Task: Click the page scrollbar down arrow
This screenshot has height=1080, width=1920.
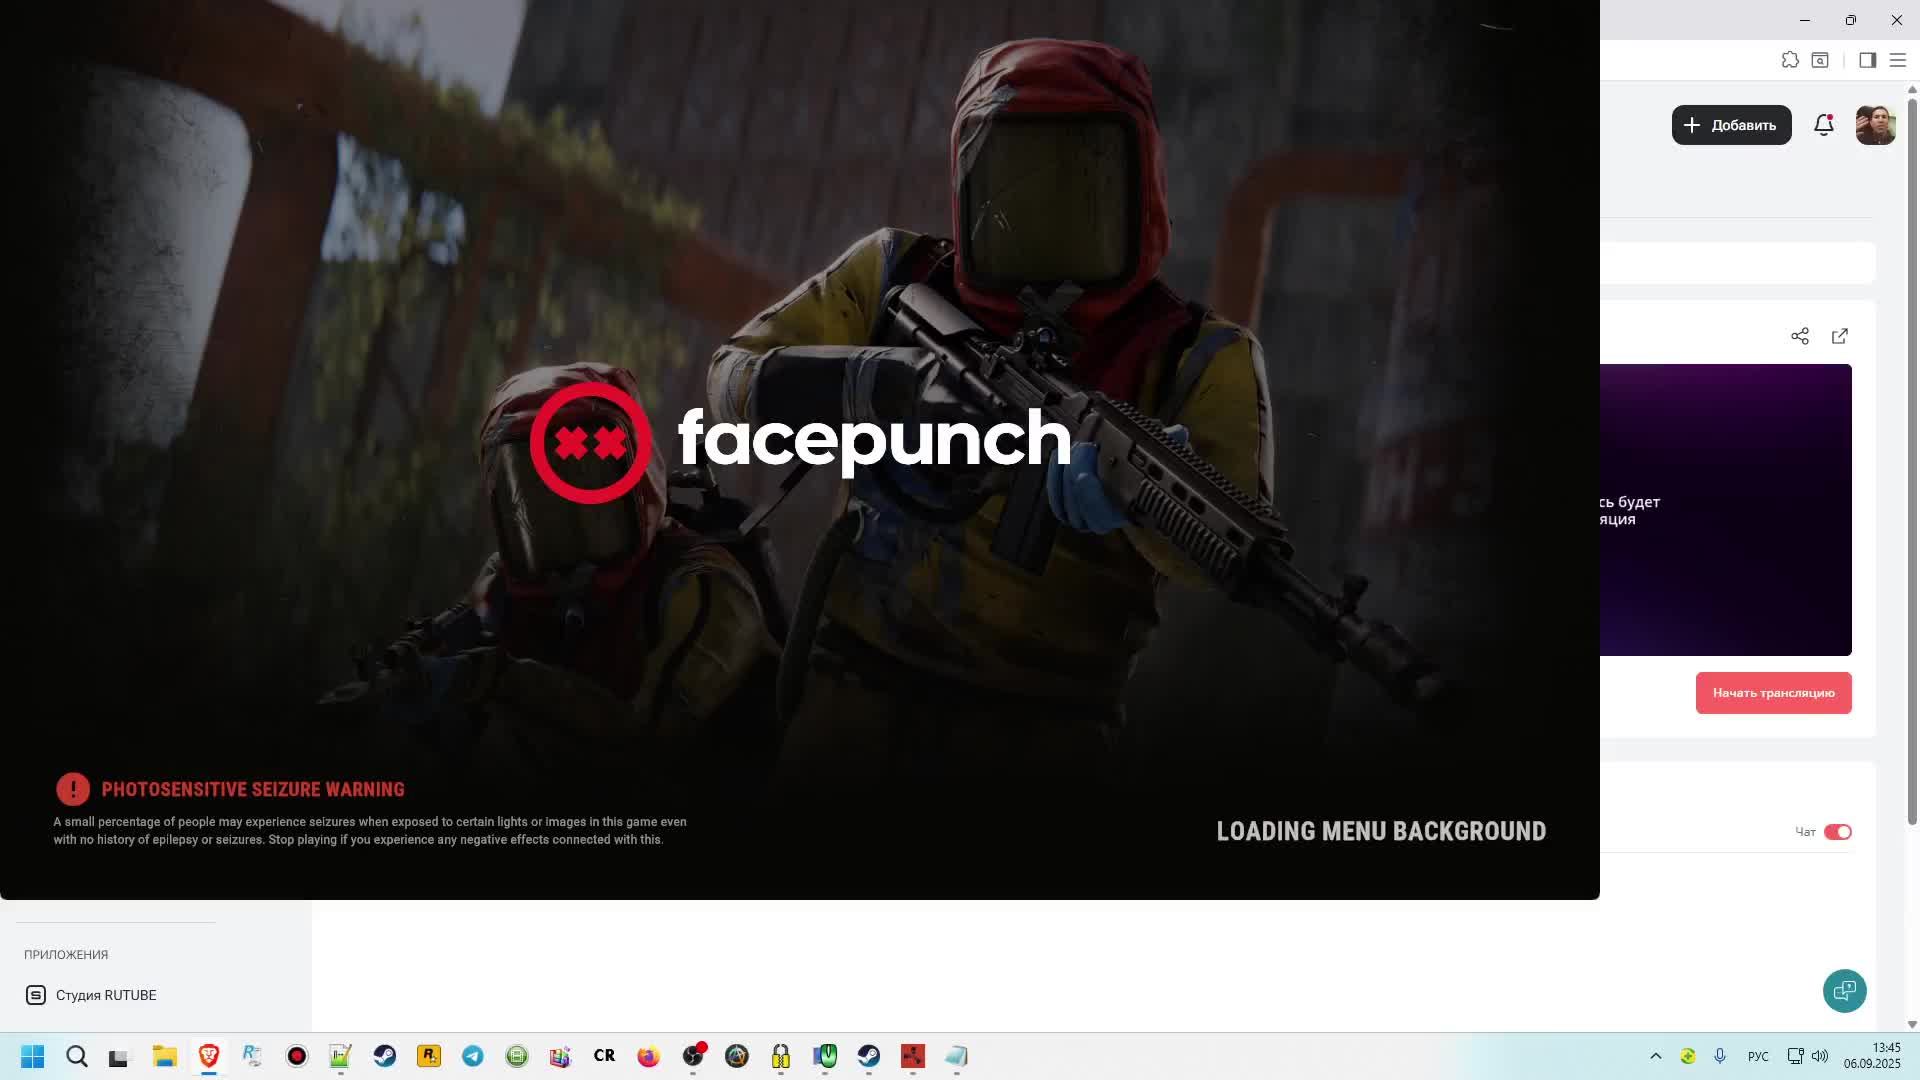Action: pos(1912,1024)
